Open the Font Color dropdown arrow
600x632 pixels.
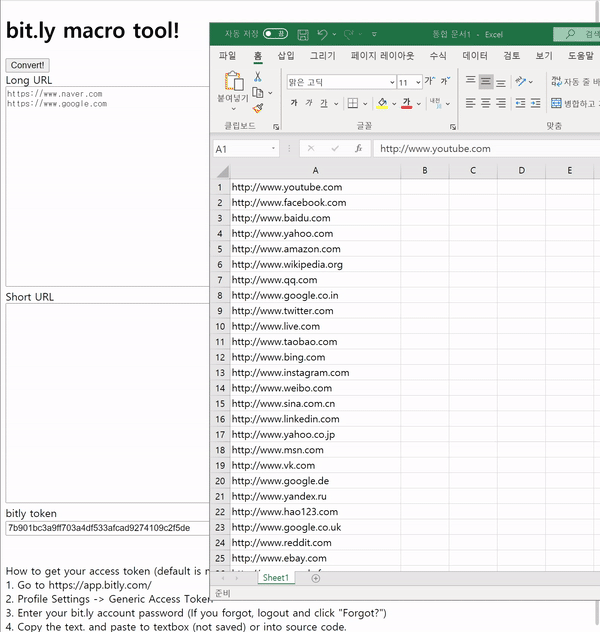(419, 104)
